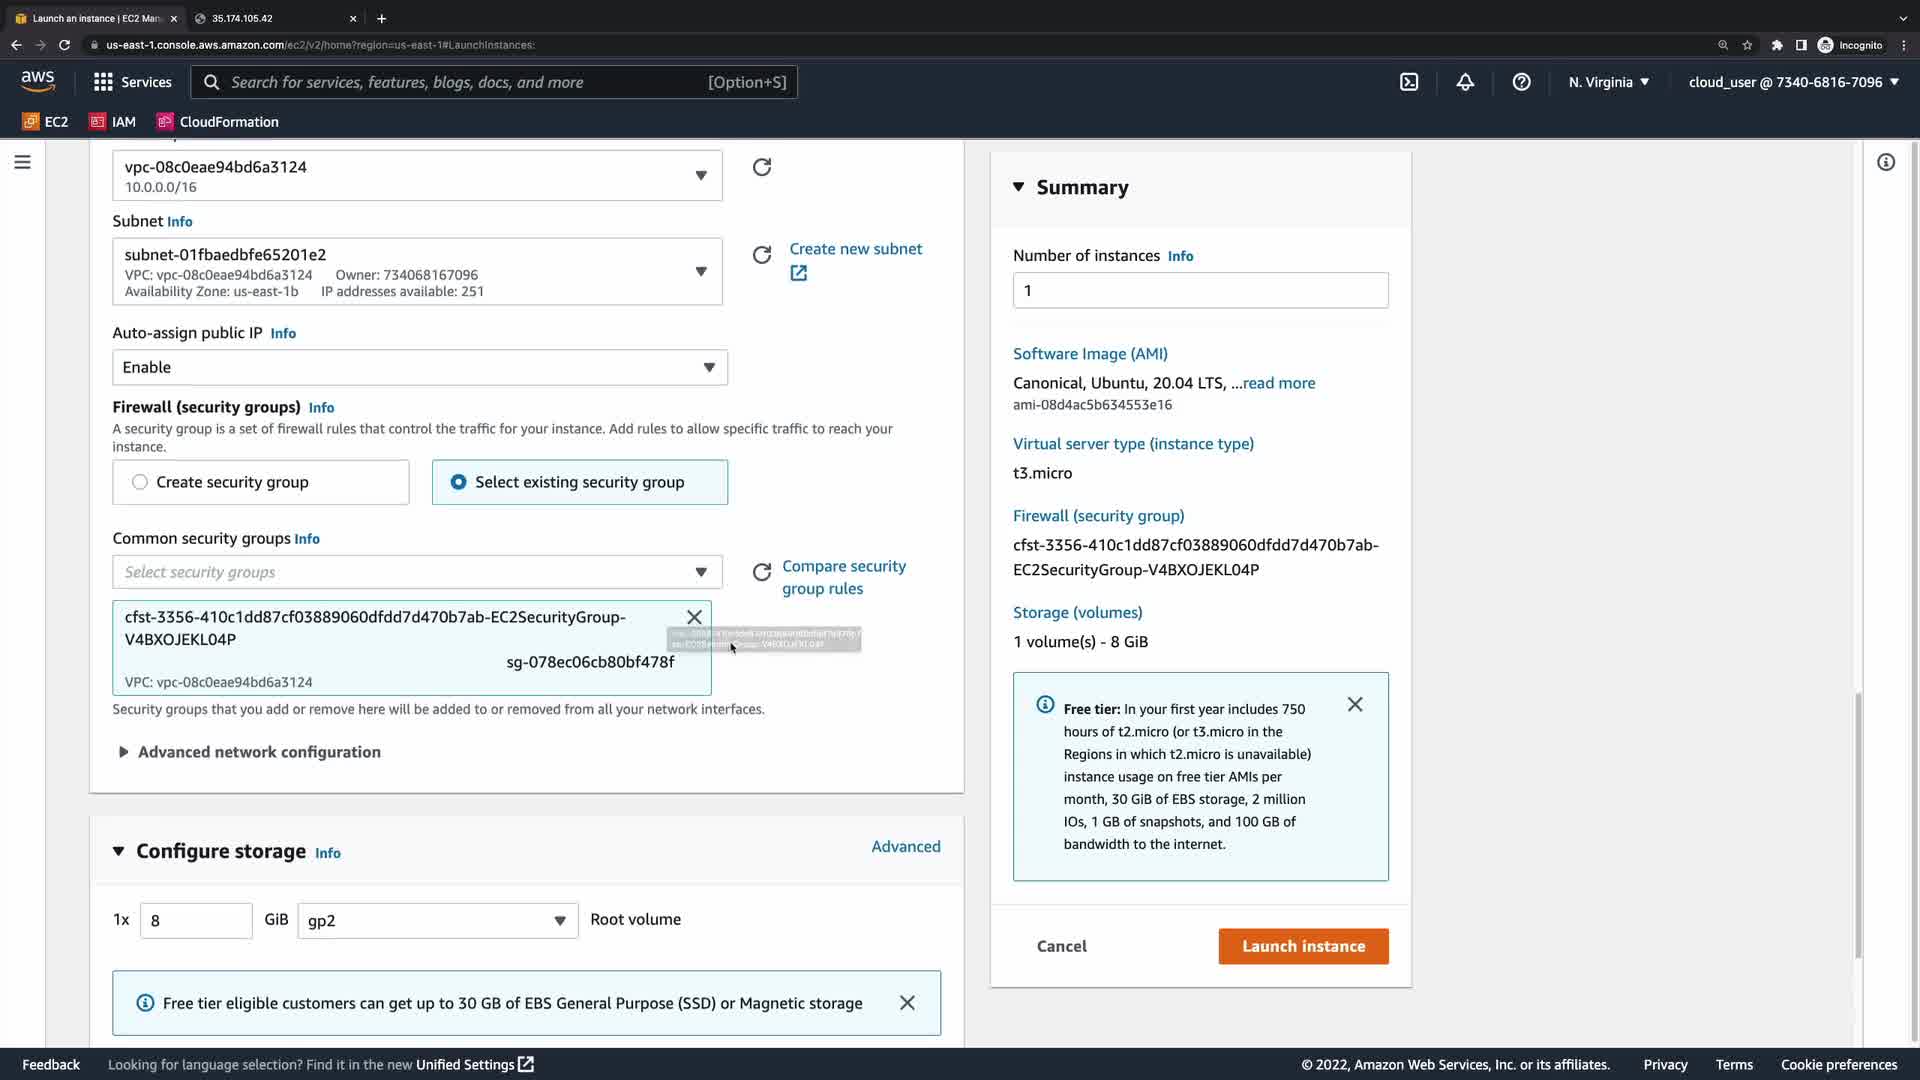The height and width of the screenshot is (1080, 1920).
Task: Dismiss the Free tier summary notice
Action: 1355,705
